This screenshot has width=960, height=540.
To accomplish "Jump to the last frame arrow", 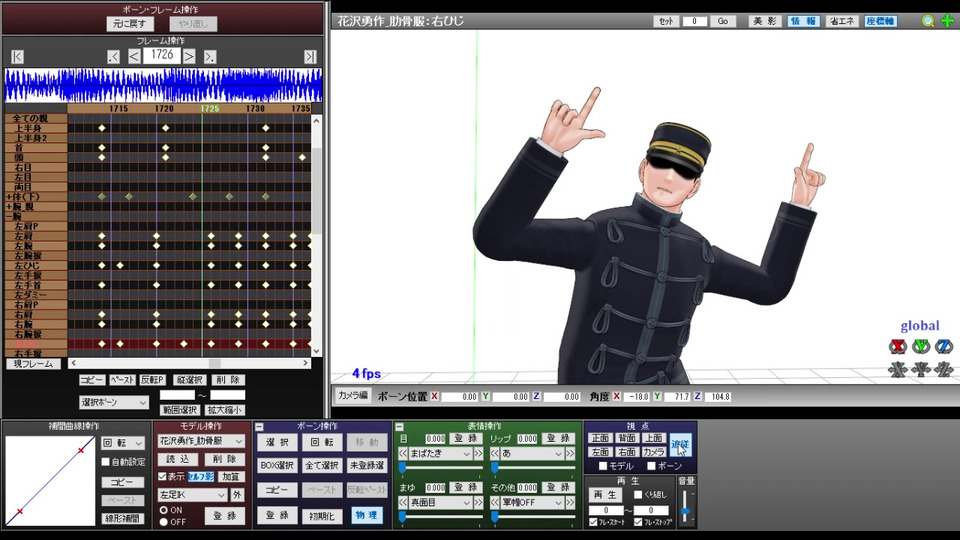I will [x=310, y=57].
